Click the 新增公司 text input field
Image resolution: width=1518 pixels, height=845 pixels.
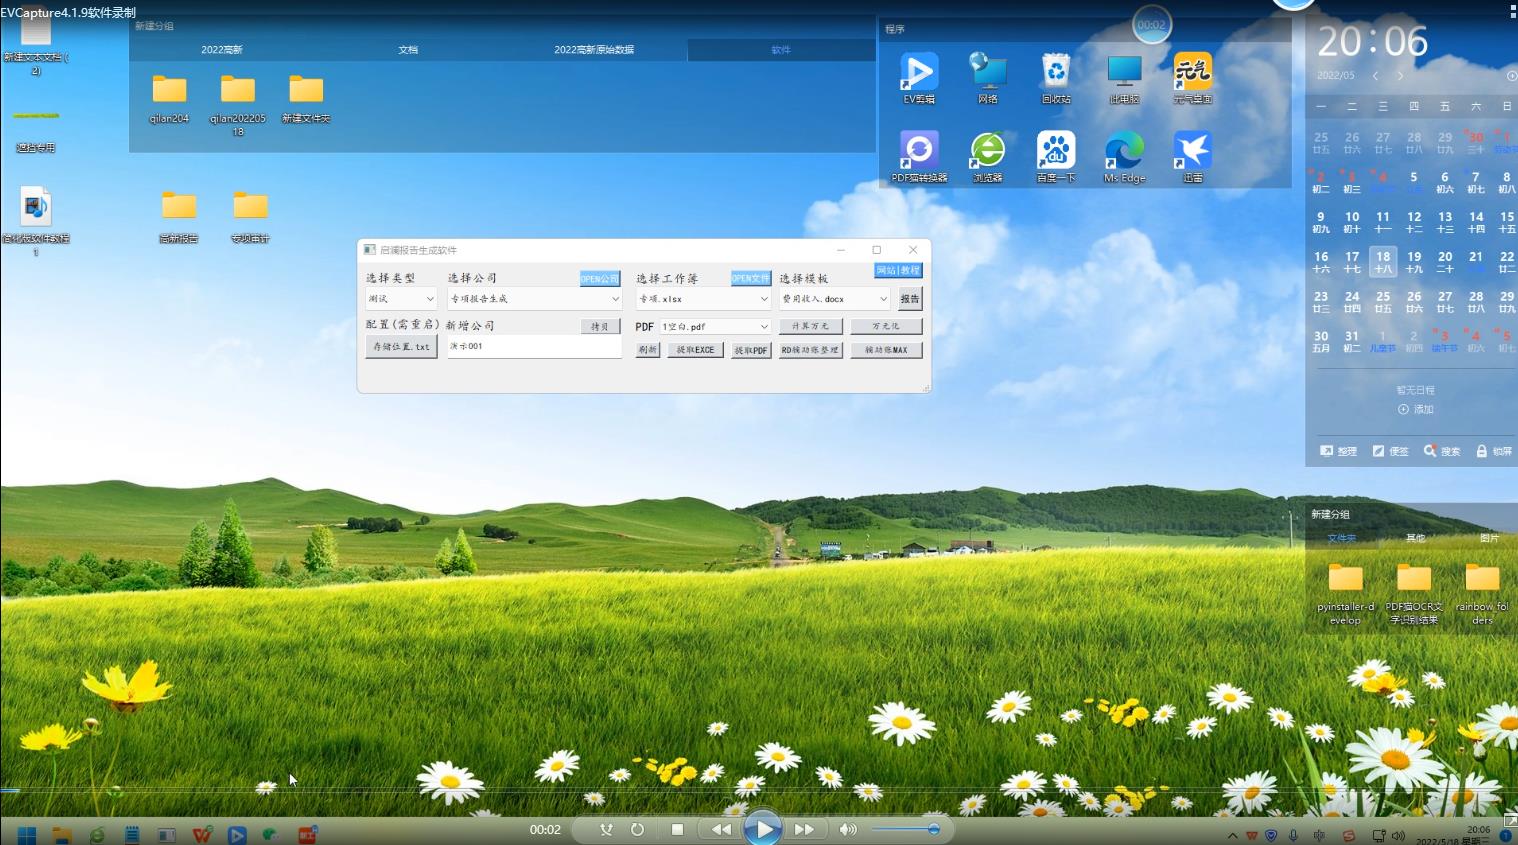click(533, 347)
